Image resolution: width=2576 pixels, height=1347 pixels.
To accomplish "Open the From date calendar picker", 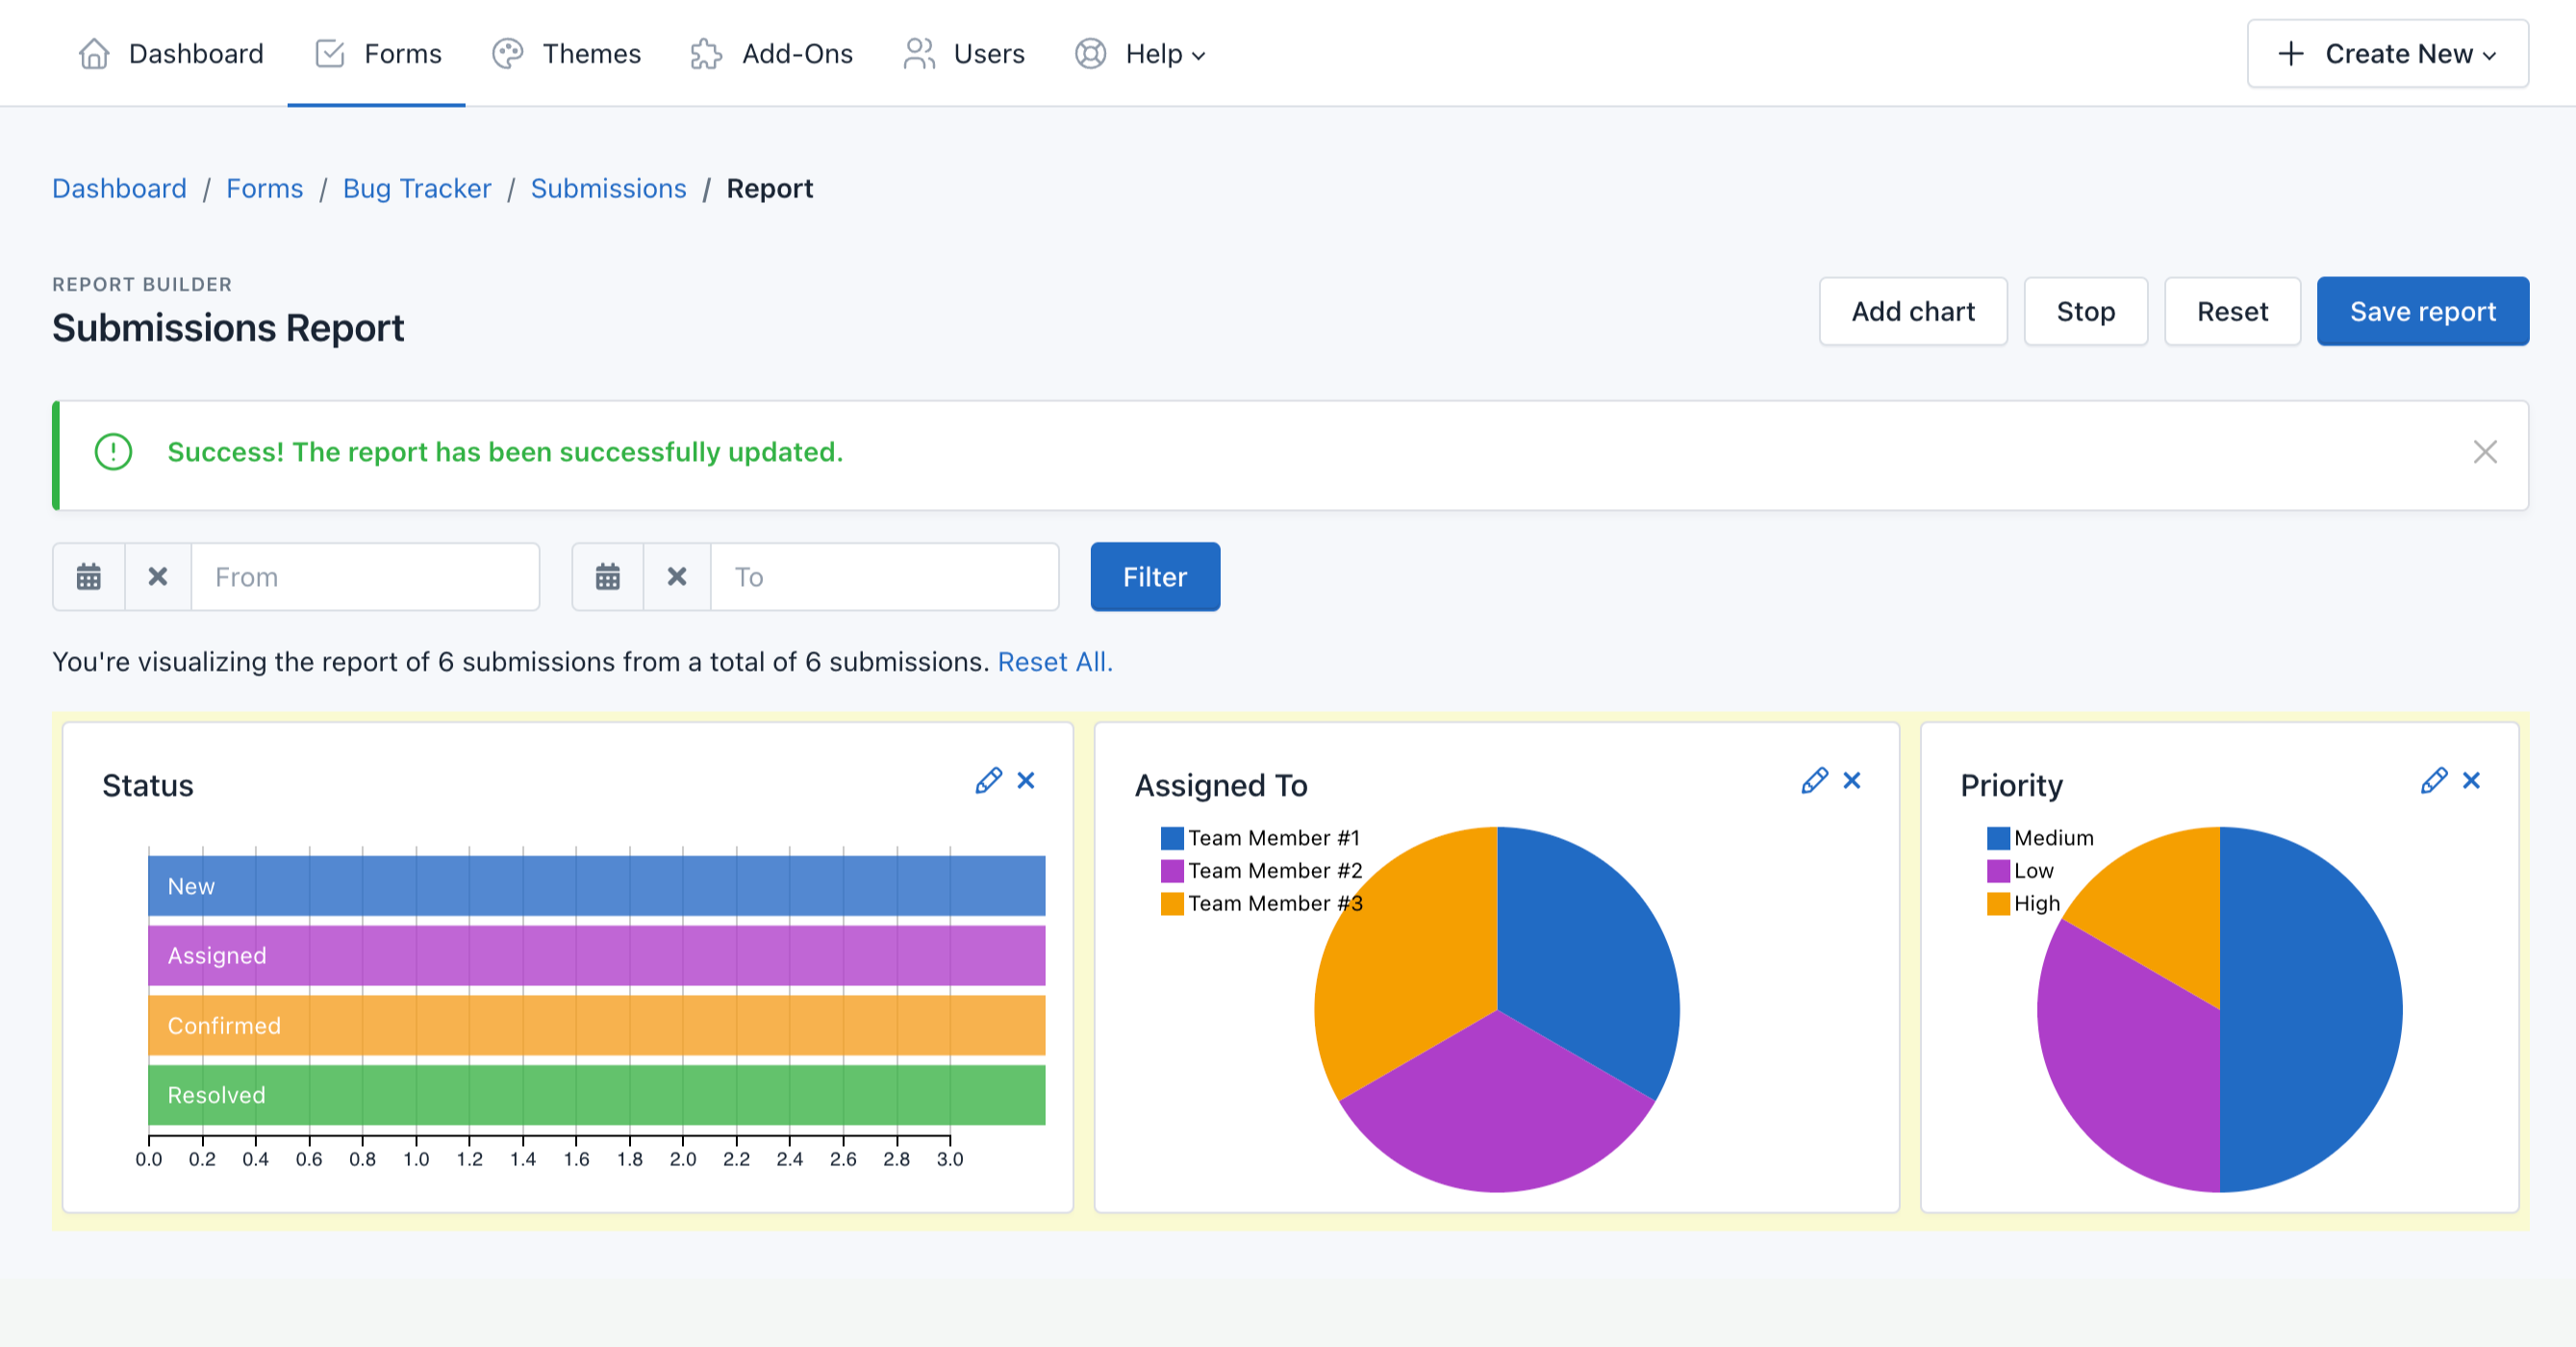I will tap(89, 577).
